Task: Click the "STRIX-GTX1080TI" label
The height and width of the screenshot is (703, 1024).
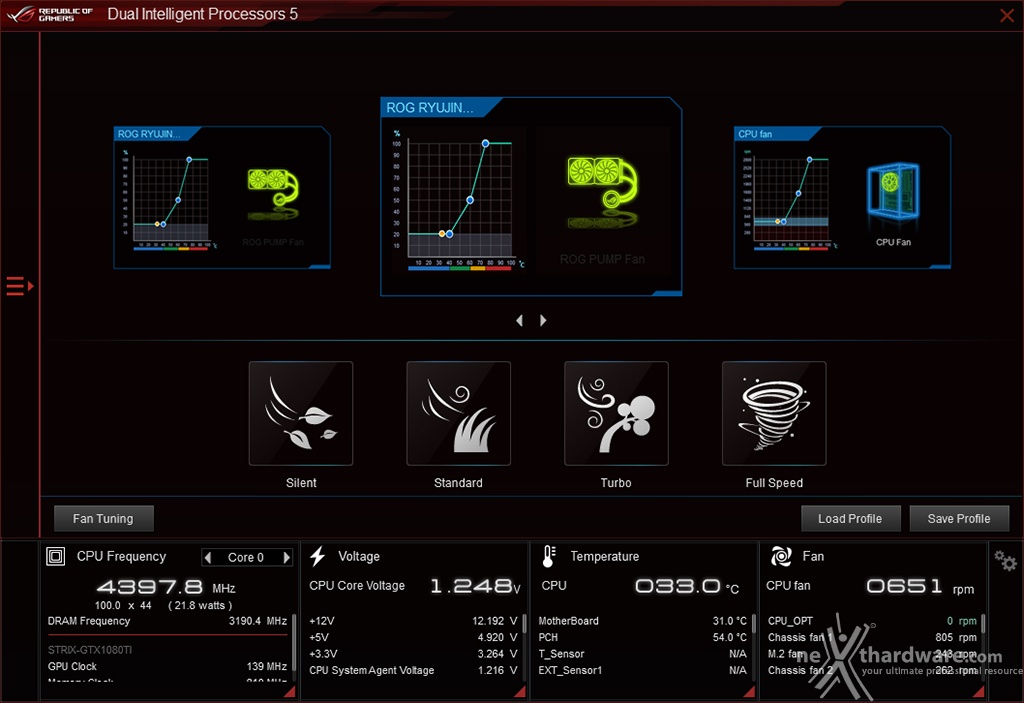Action: [x=90, y=650]
